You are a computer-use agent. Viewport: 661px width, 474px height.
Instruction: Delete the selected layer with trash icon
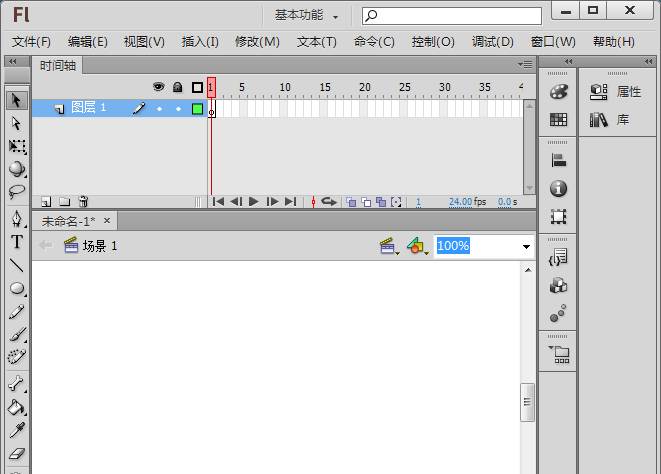[x=83, y=202]
